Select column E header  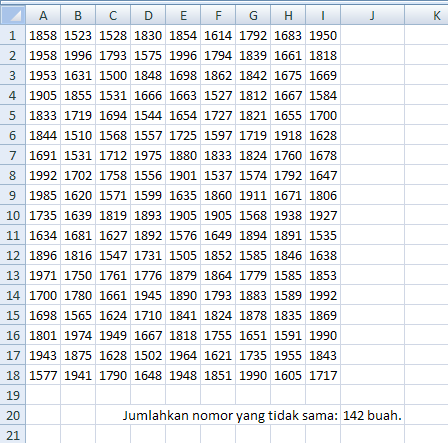183,15
